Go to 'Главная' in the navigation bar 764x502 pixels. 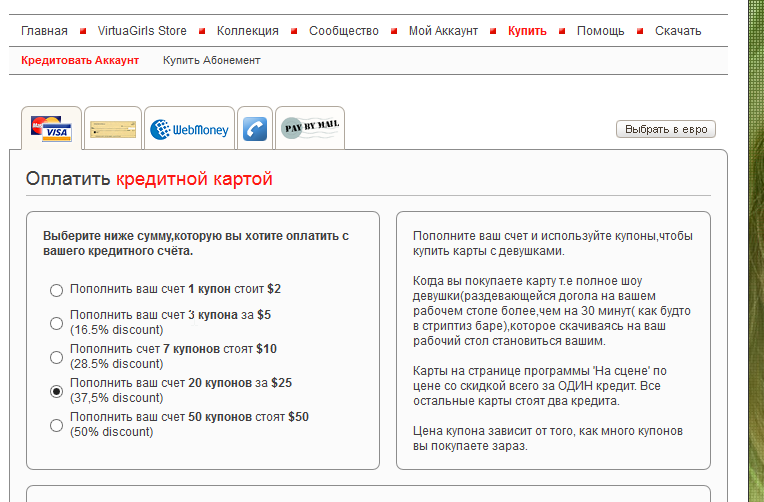coord(44,31)
